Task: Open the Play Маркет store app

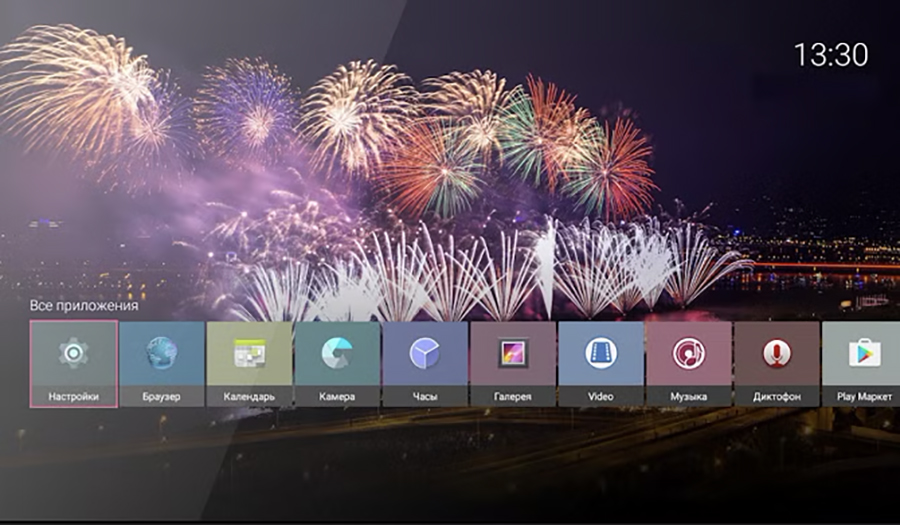Action: coord(861,364)
